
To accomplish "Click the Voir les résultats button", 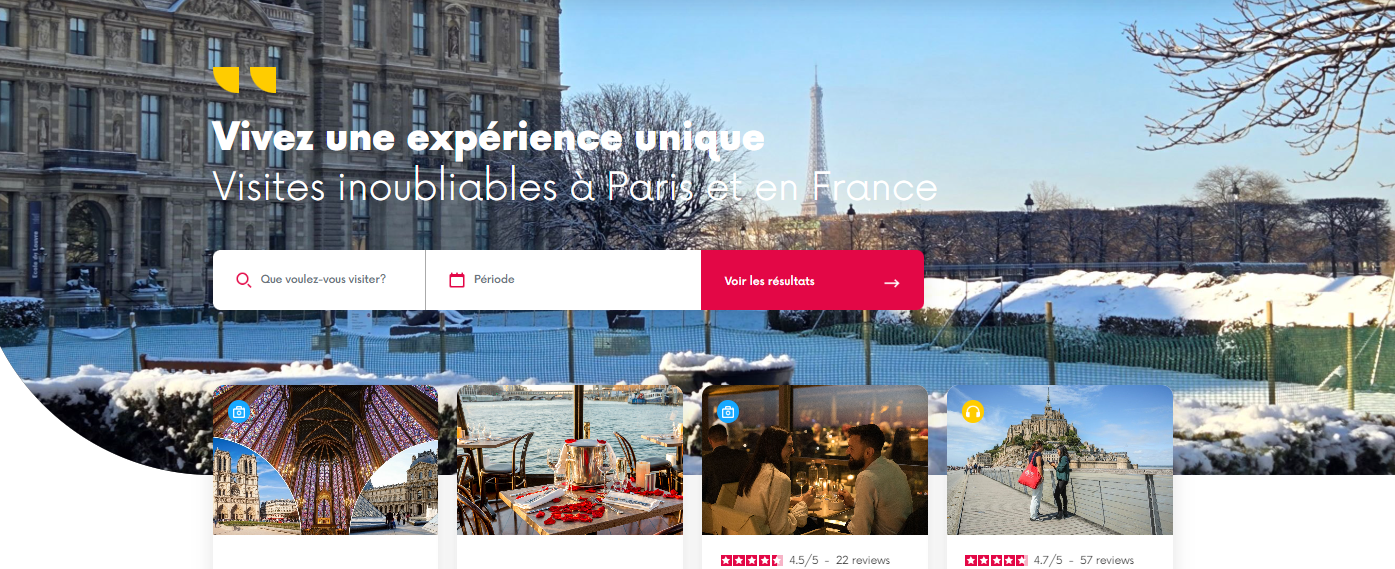I will pyautogui.click(x=812, y=280).
